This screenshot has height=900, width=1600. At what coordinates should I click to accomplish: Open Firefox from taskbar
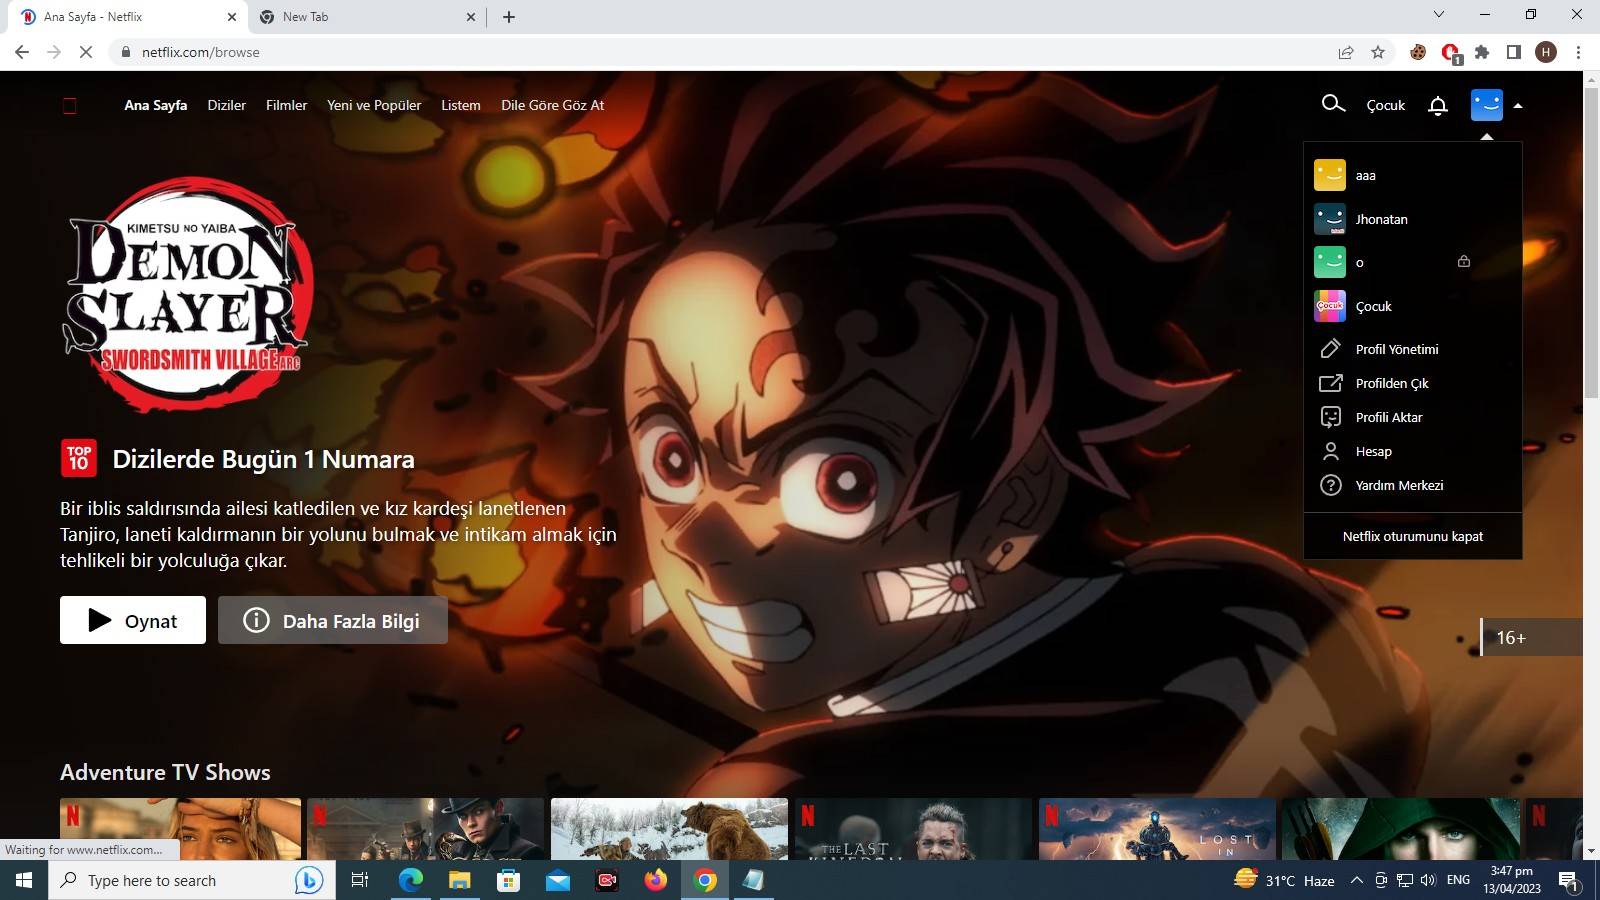click(x=656, y=880)
